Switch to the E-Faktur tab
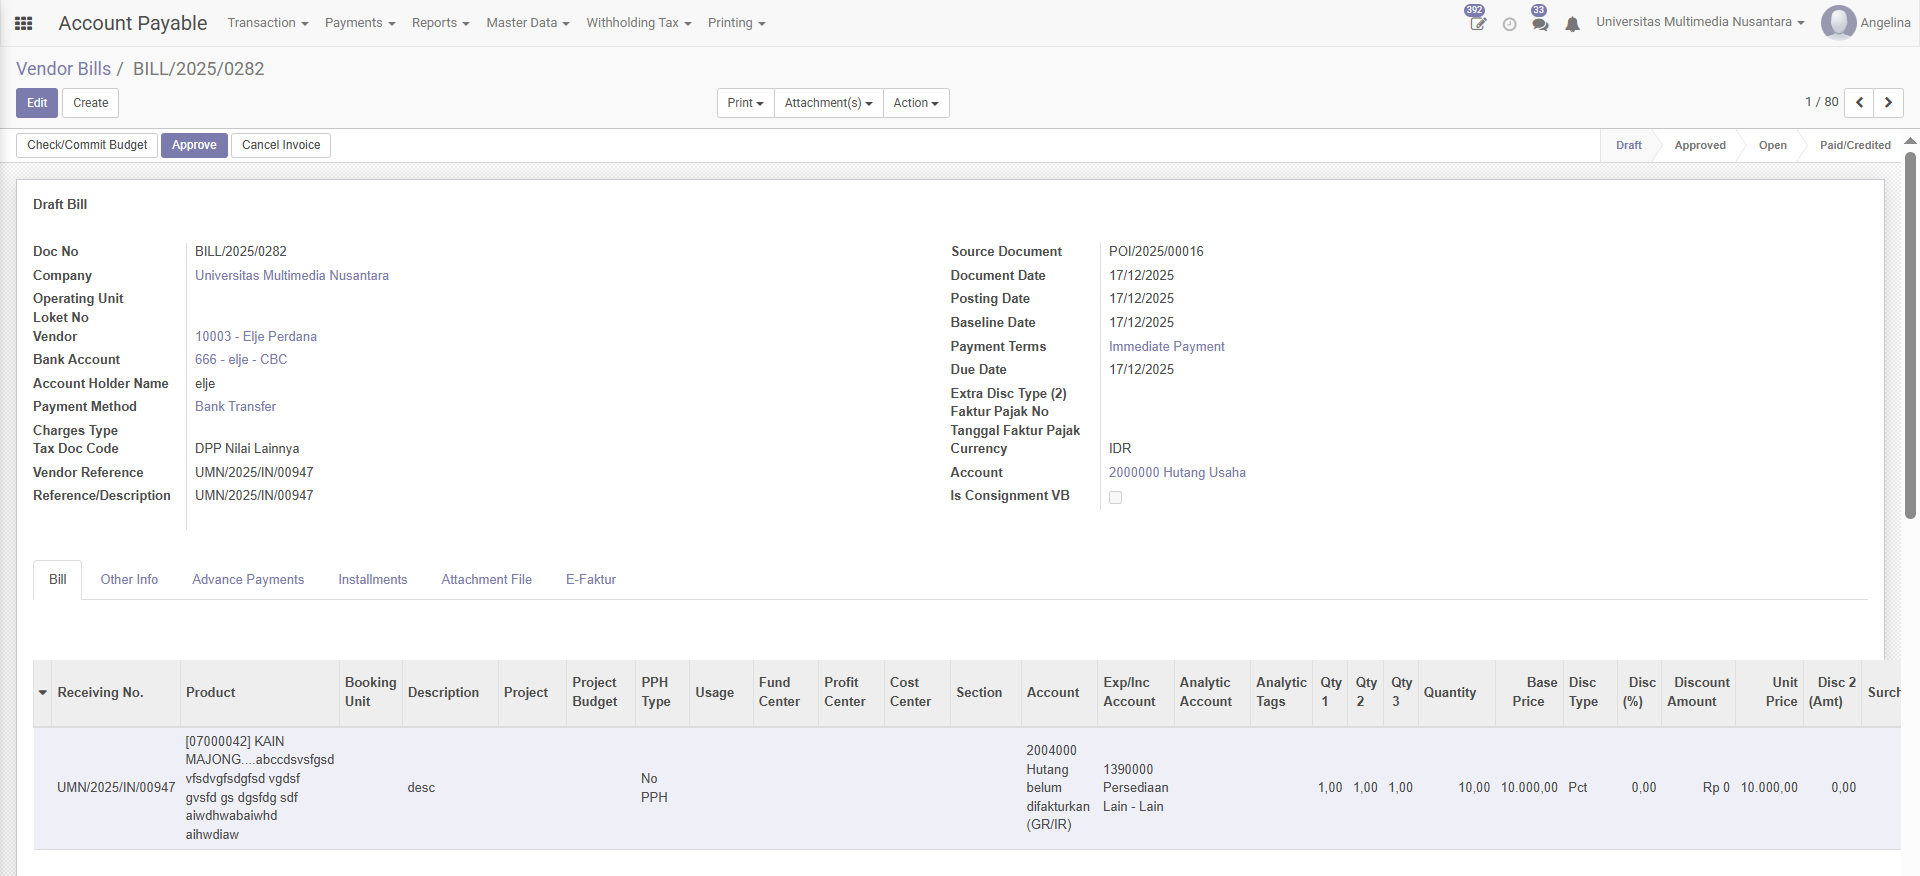This screenshot has height=876, width=1920. (x=590, y=580)
